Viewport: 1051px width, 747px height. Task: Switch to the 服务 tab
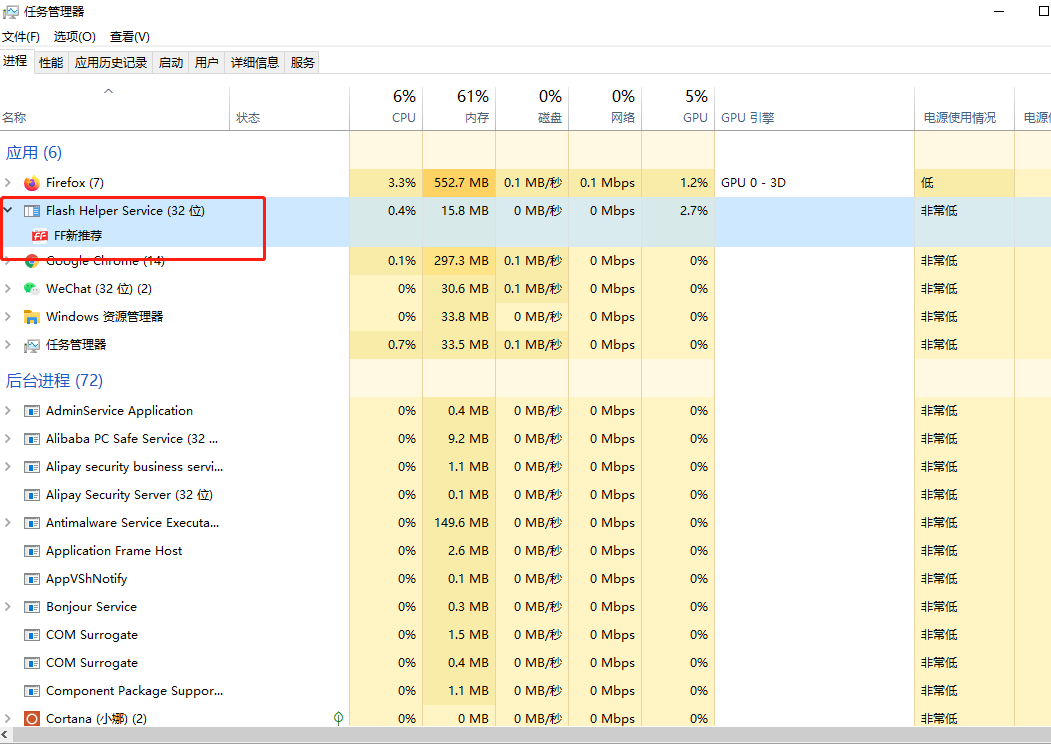(302, 62)
